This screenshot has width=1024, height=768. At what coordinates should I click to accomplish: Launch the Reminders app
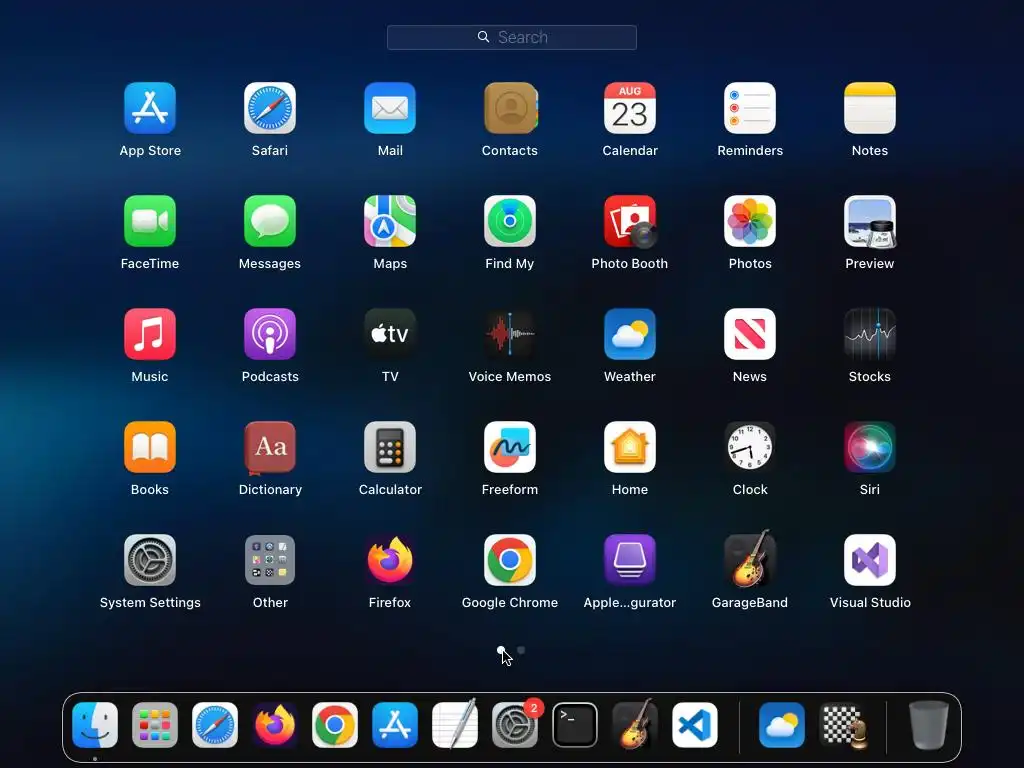click(x=750, y=108)
